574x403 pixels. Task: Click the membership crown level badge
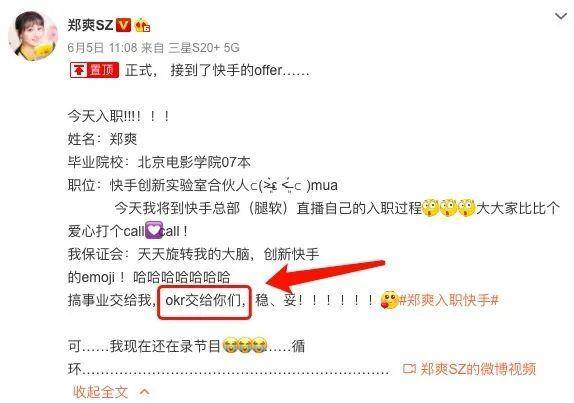(x=142, y=25)
